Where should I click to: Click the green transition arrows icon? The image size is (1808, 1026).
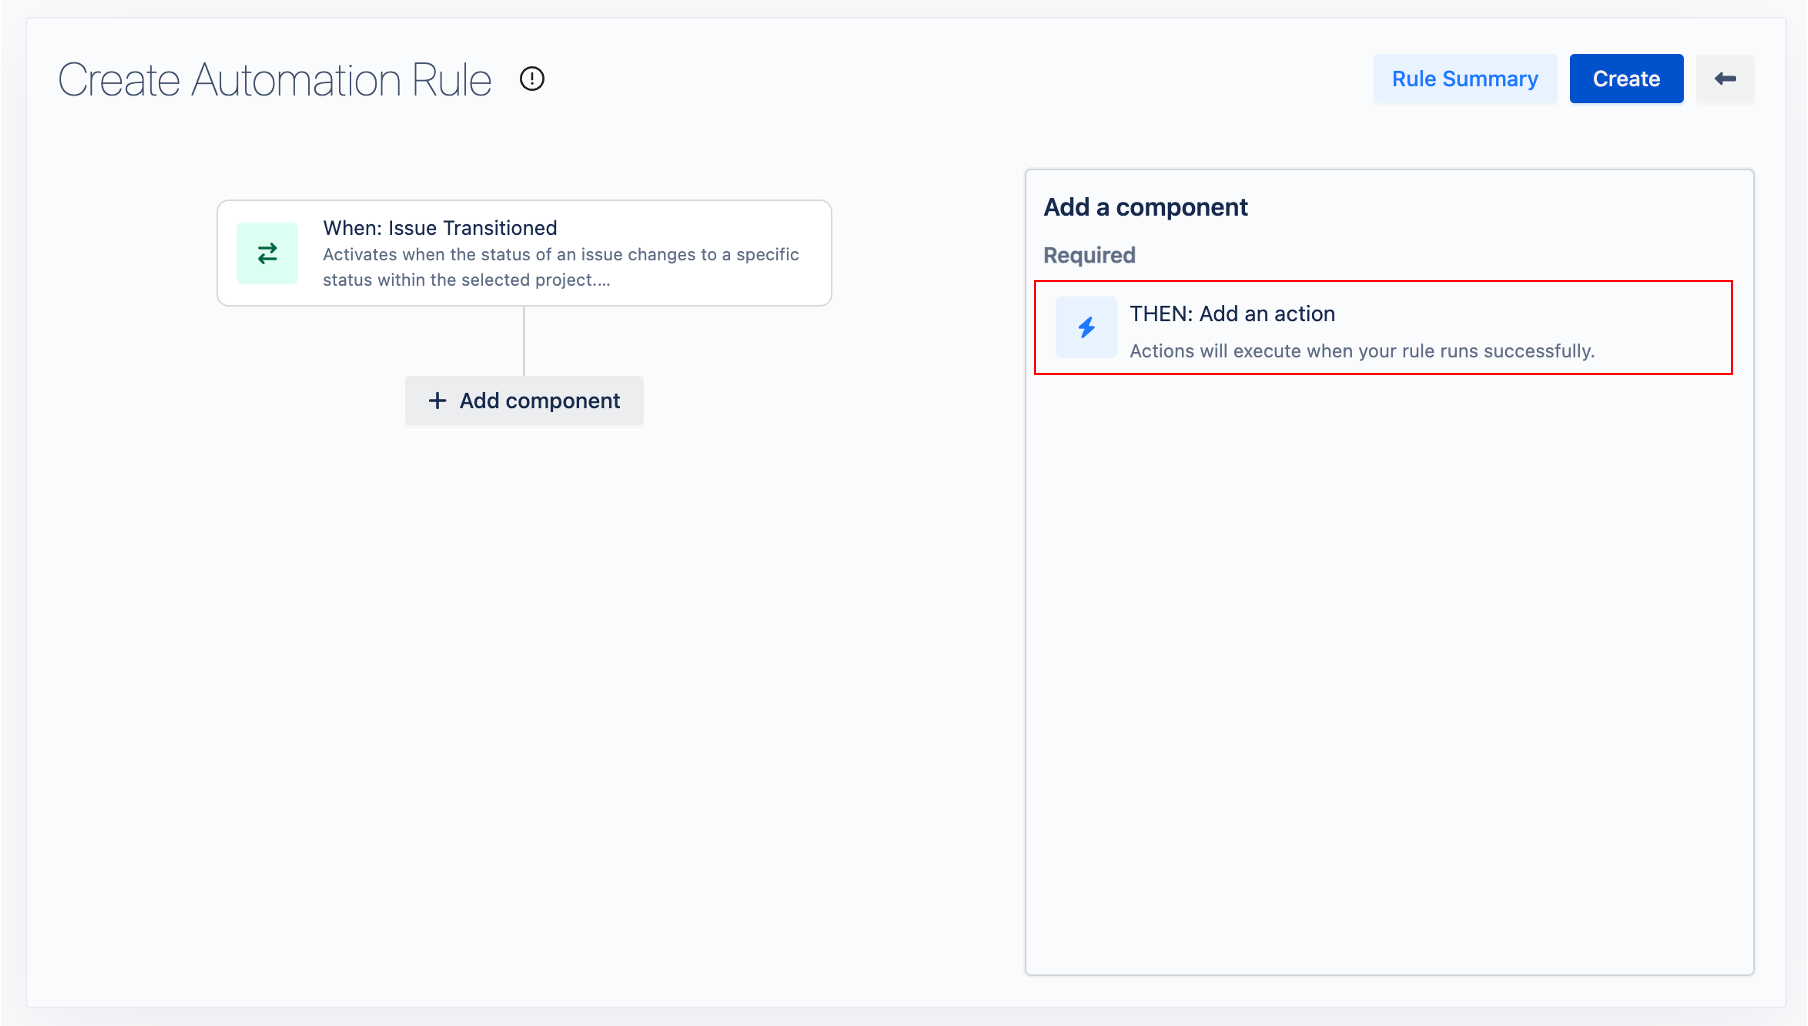(x=267, y=254)
